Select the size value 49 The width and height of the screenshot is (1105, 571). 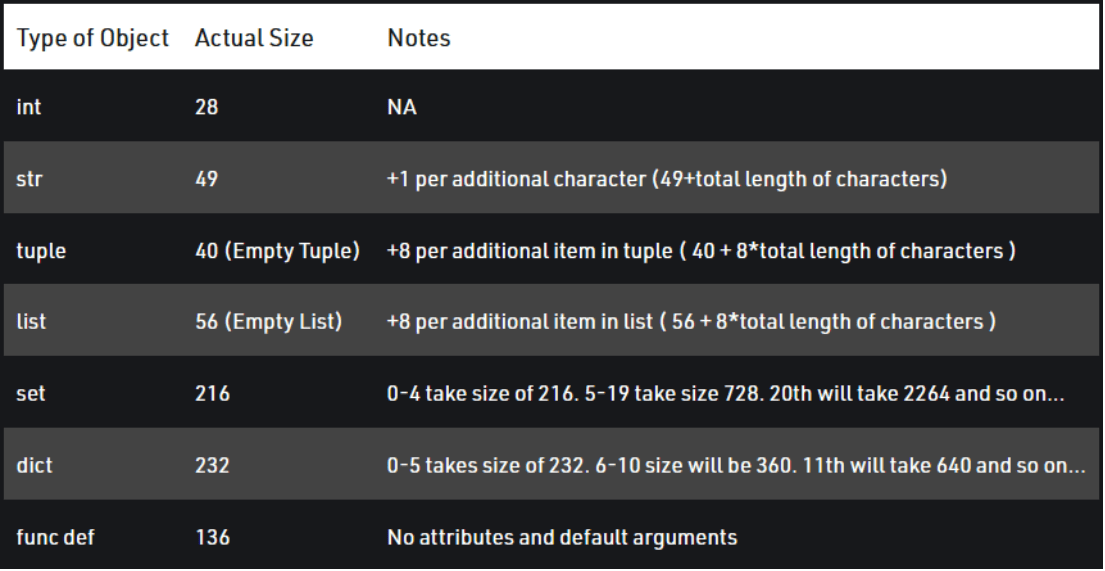point(206,183)
